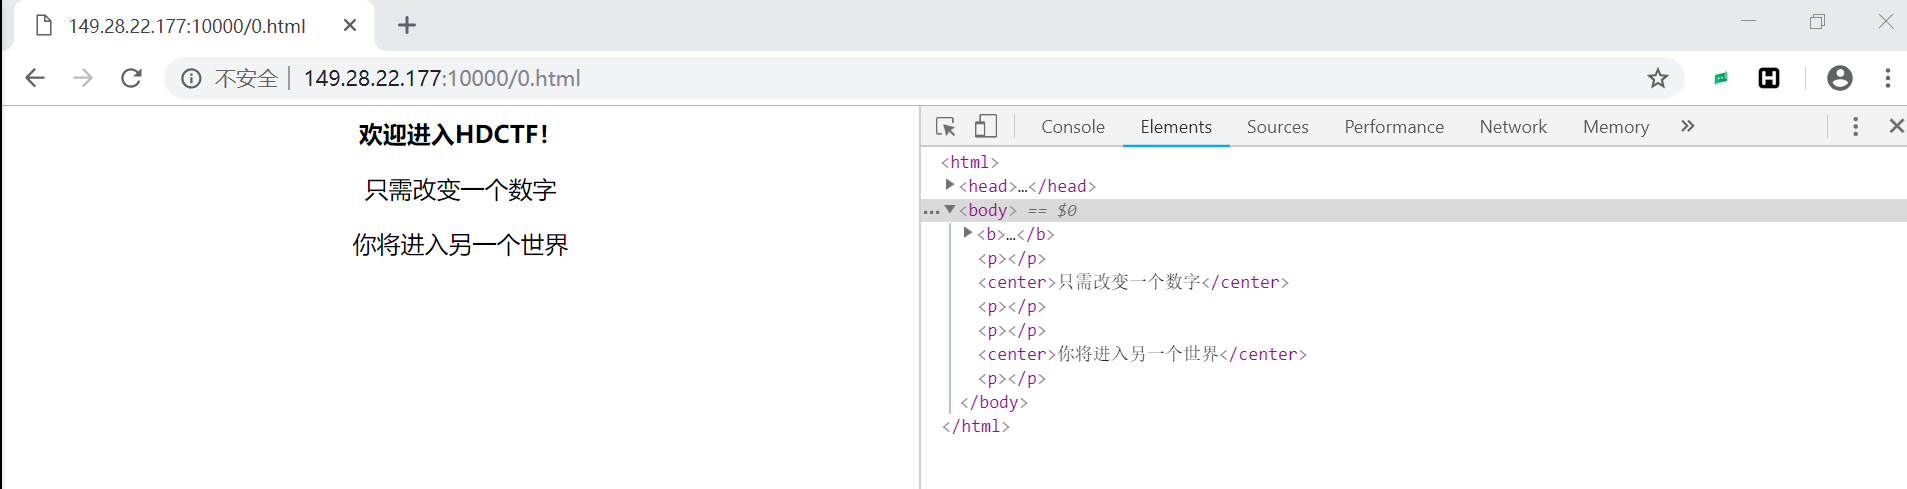Open a new browser tab
1907x489 pixels.
coord(406,25)
